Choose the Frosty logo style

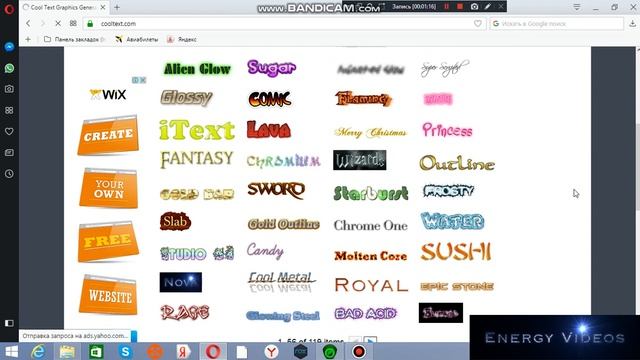[449, 191]
